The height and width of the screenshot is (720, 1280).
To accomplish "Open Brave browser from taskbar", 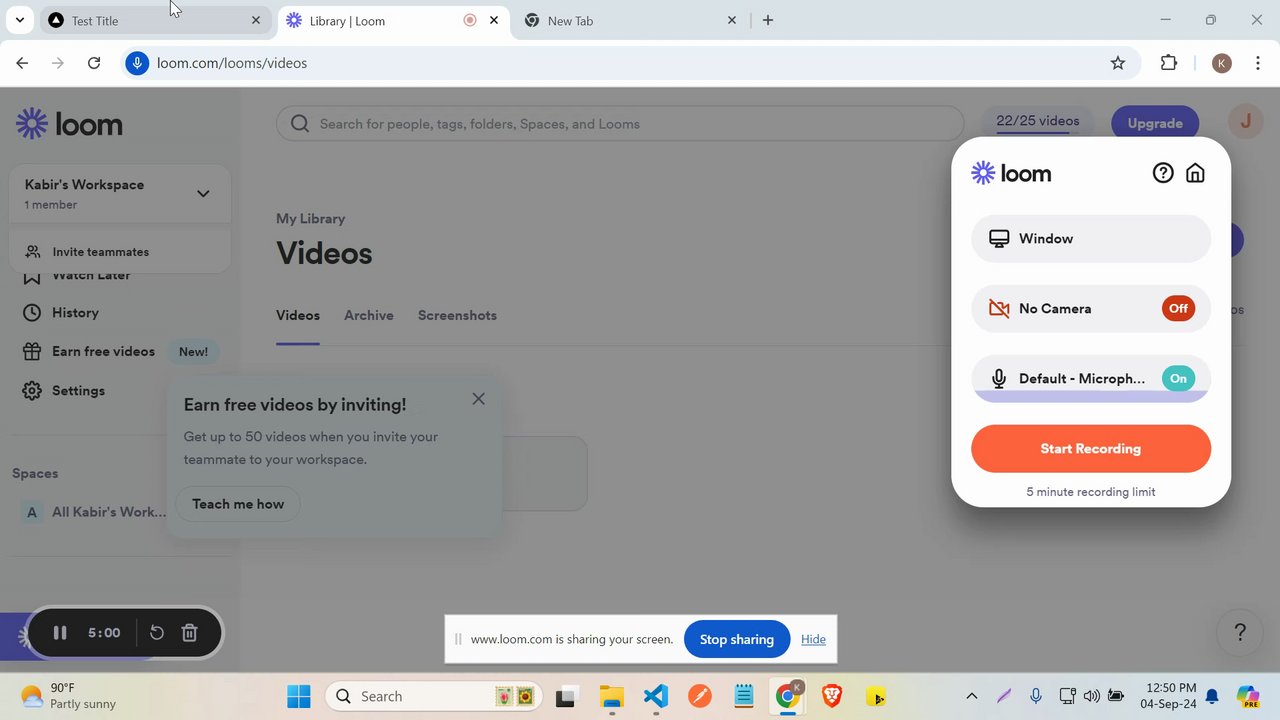I will pyautogui.click(x=832, y=696).
